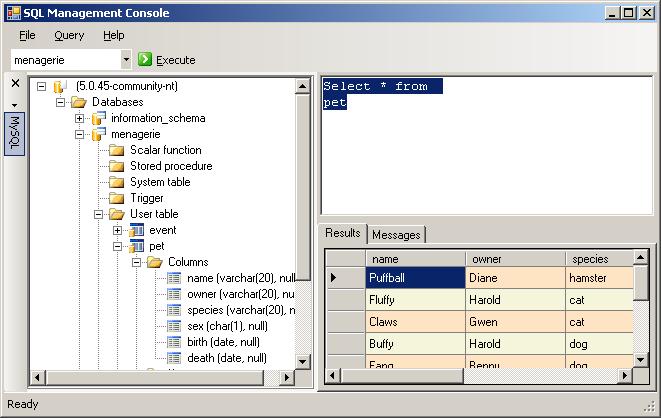The height and width of the screenshot is (418, 661).
Task: Switch to the Messages tab
Action: pos(396,234)
